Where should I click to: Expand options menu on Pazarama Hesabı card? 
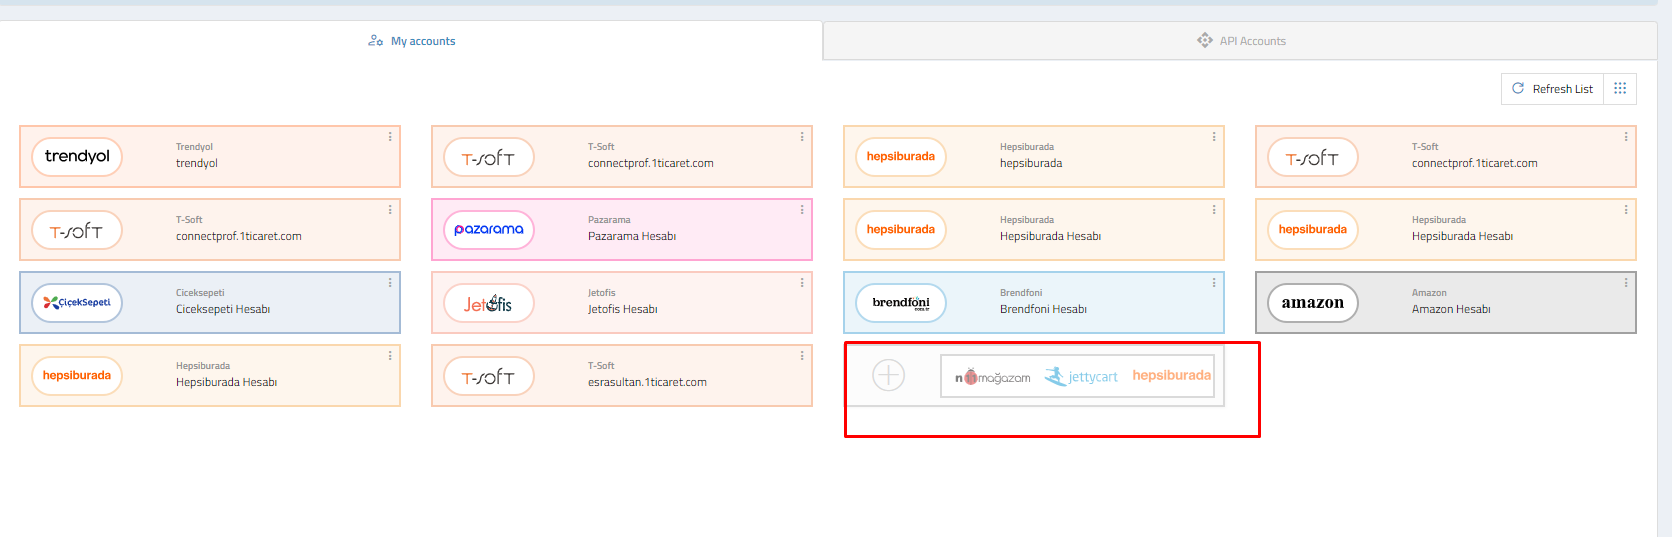point(802,210)
